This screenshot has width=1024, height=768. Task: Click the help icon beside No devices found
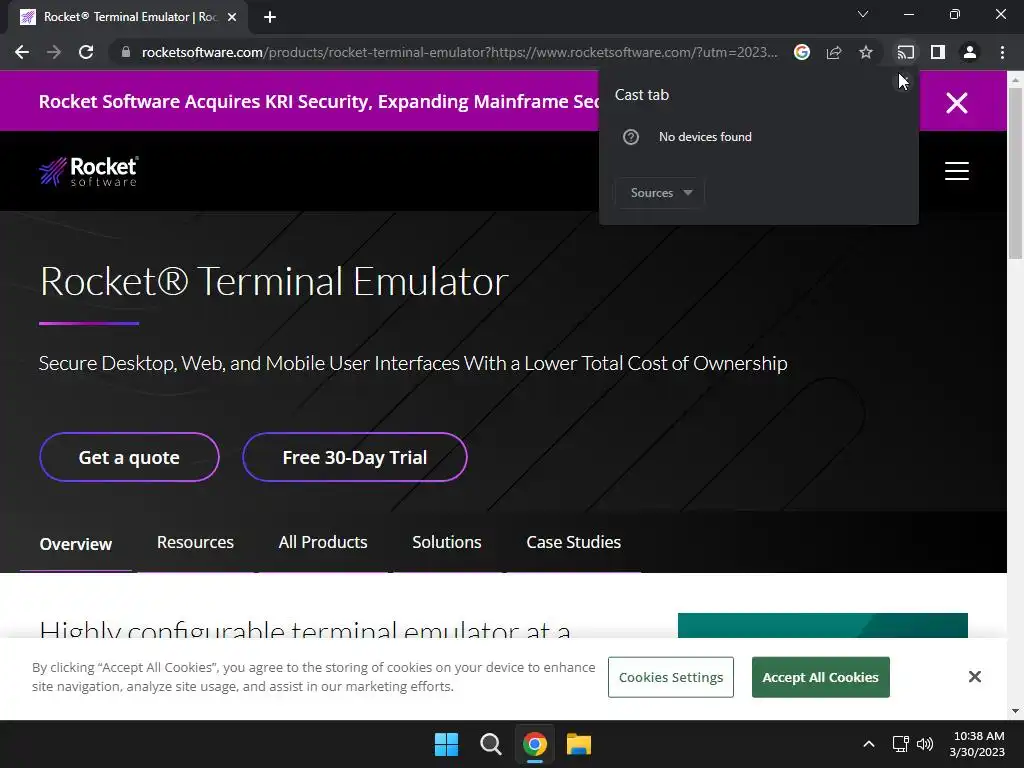point(631,137)
